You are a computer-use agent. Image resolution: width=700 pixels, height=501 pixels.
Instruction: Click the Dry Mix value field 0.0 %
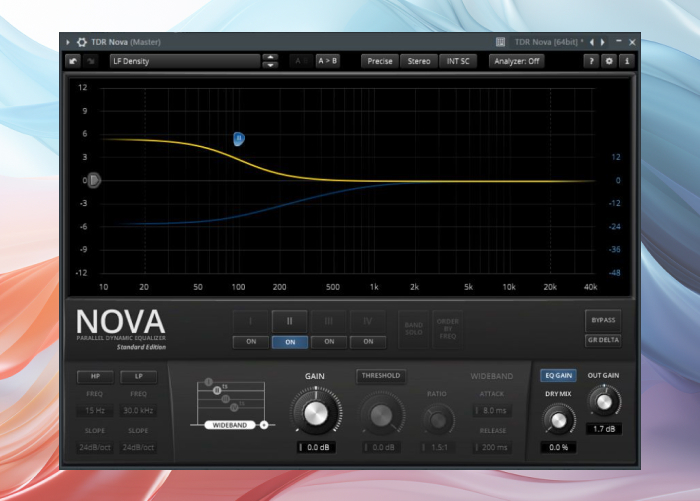click(558, 447)
